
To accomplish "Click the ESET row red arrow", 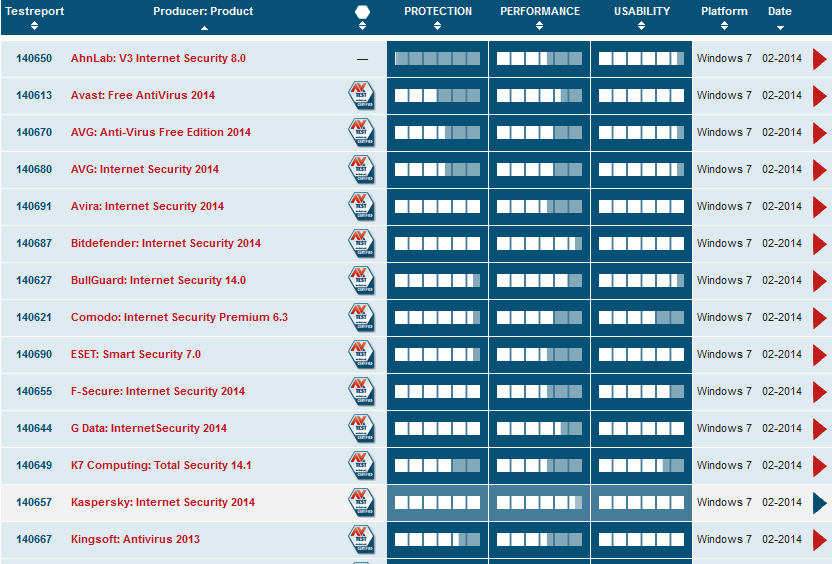I will (x=820, y=355).
